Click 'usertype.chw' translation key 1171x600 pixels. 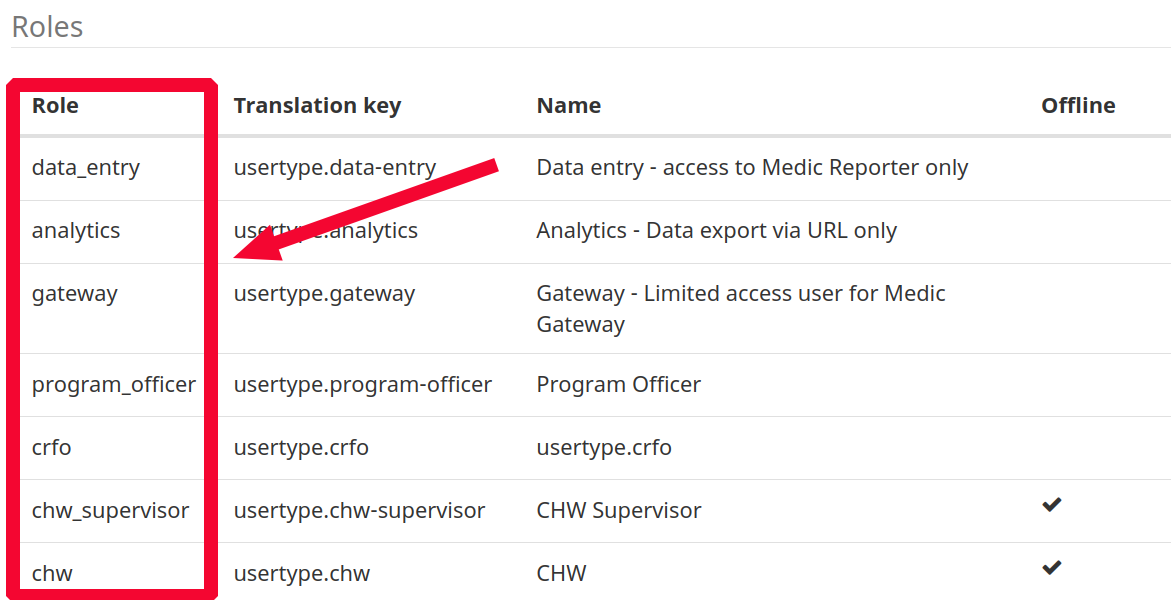click(x=302, y=574)
